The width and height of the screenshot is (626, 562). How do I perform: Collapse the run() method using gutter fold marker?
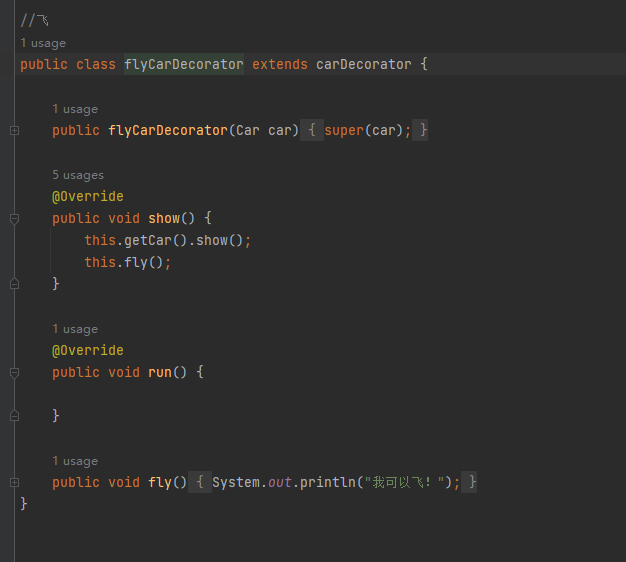14,373
